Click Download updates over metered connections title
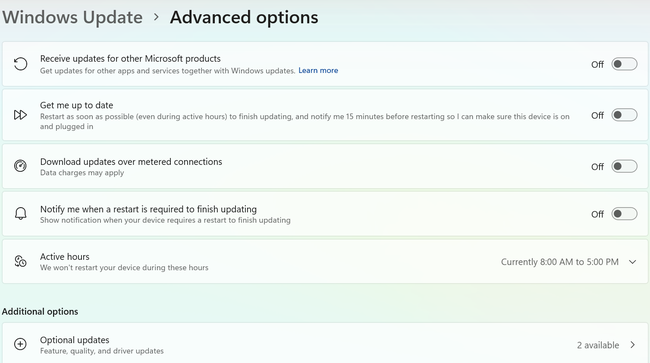 coord(131,162)
